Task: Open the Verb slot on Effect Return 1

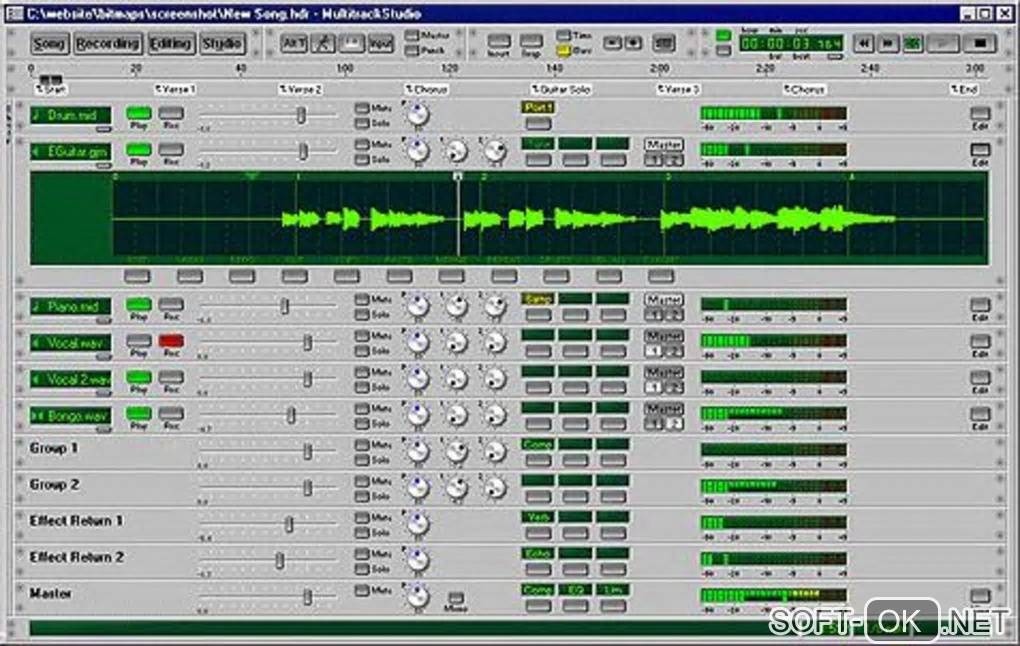Action: click(x=538, y=517)
